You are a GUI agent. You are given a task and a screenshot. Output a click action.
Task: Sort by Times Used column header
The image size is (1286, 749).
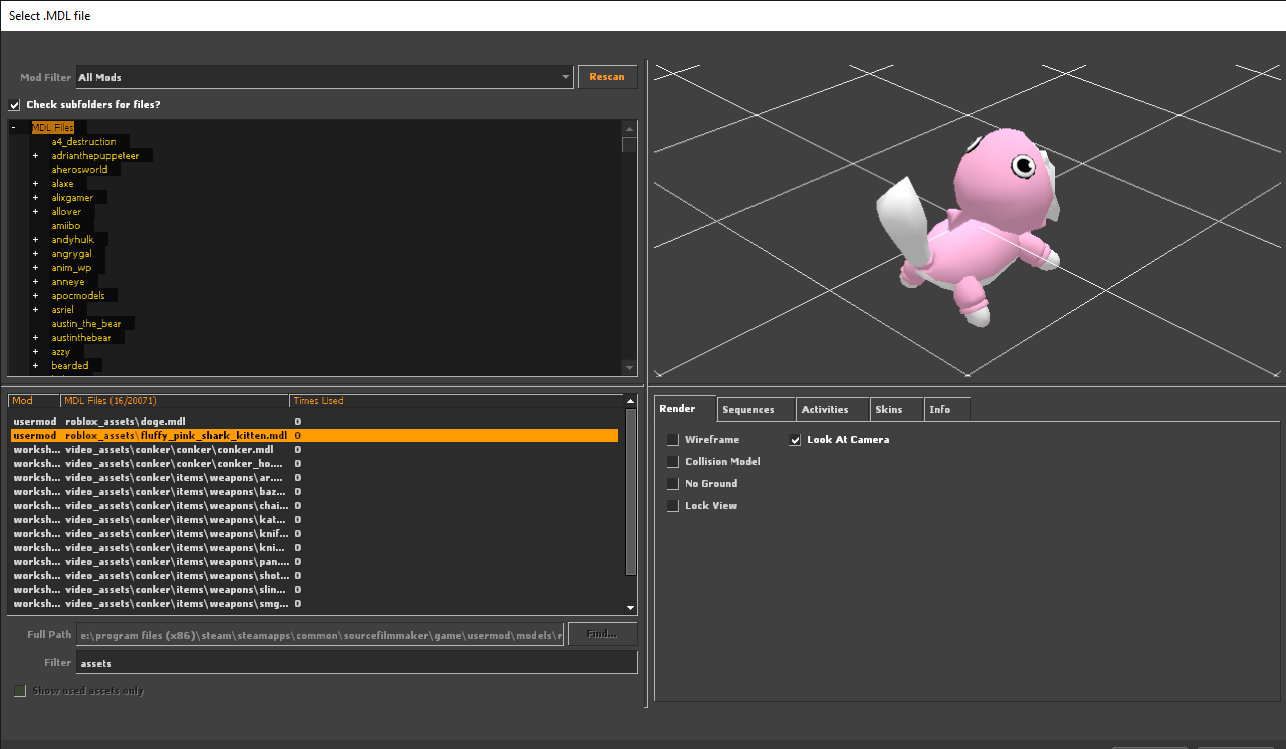click(x=456, y=401)
